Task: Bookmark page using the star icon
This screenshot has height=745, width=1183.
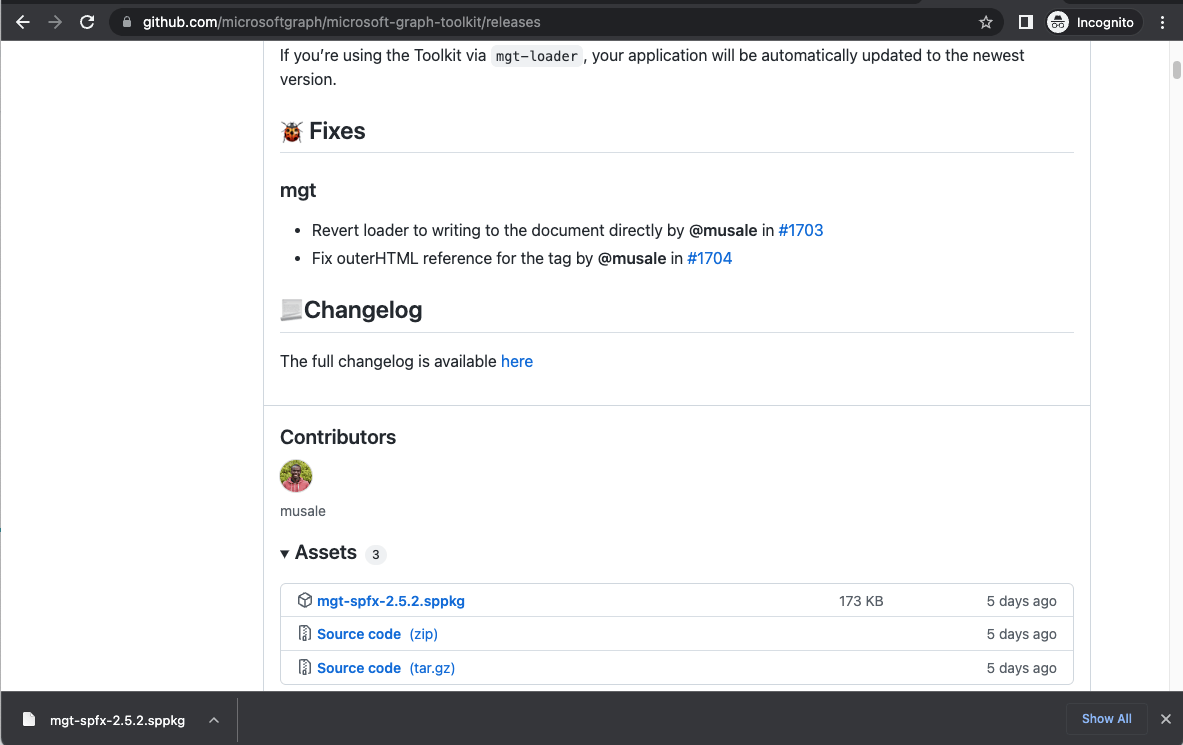Action: (985, 22)
